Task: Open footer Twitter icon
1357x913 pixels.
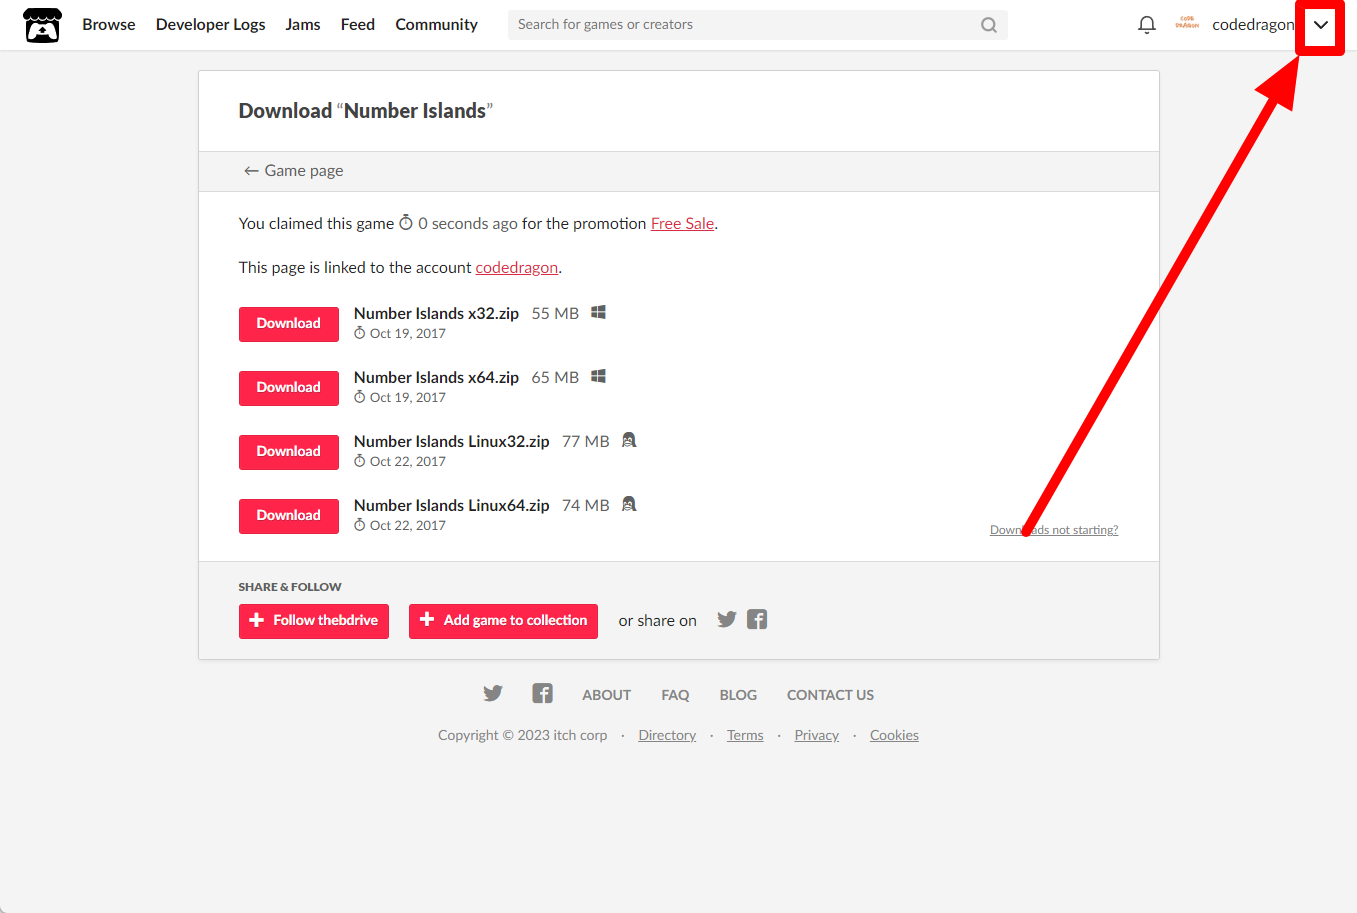Action: pos(493,694)
